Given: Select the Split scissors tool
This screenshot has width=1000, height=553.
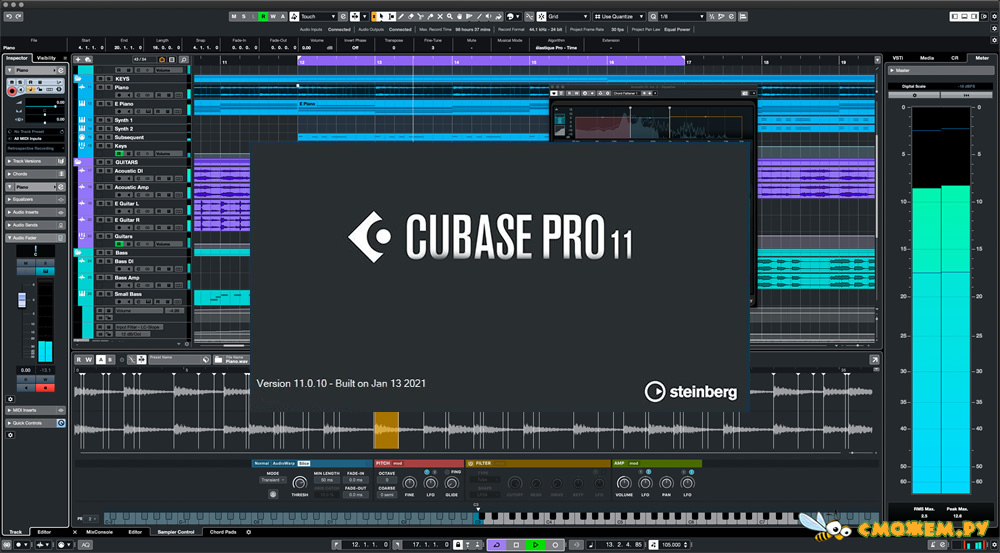Looking at the screenshot, I should (420, 16).
